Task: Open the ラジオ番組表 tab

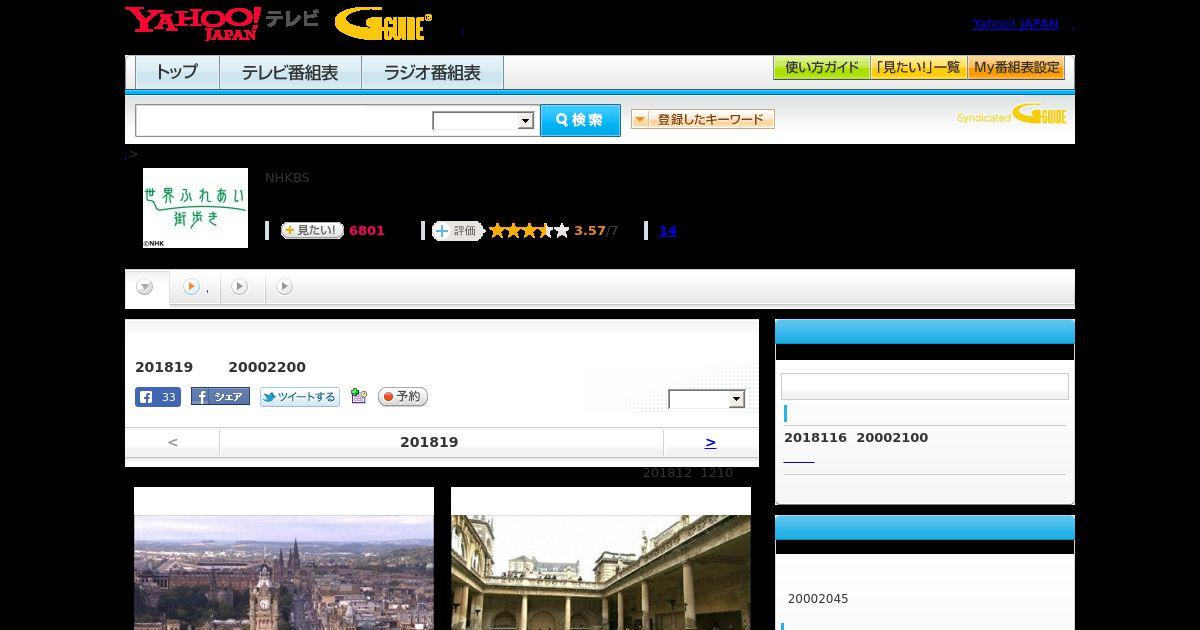Action: [x=432, y=72]
